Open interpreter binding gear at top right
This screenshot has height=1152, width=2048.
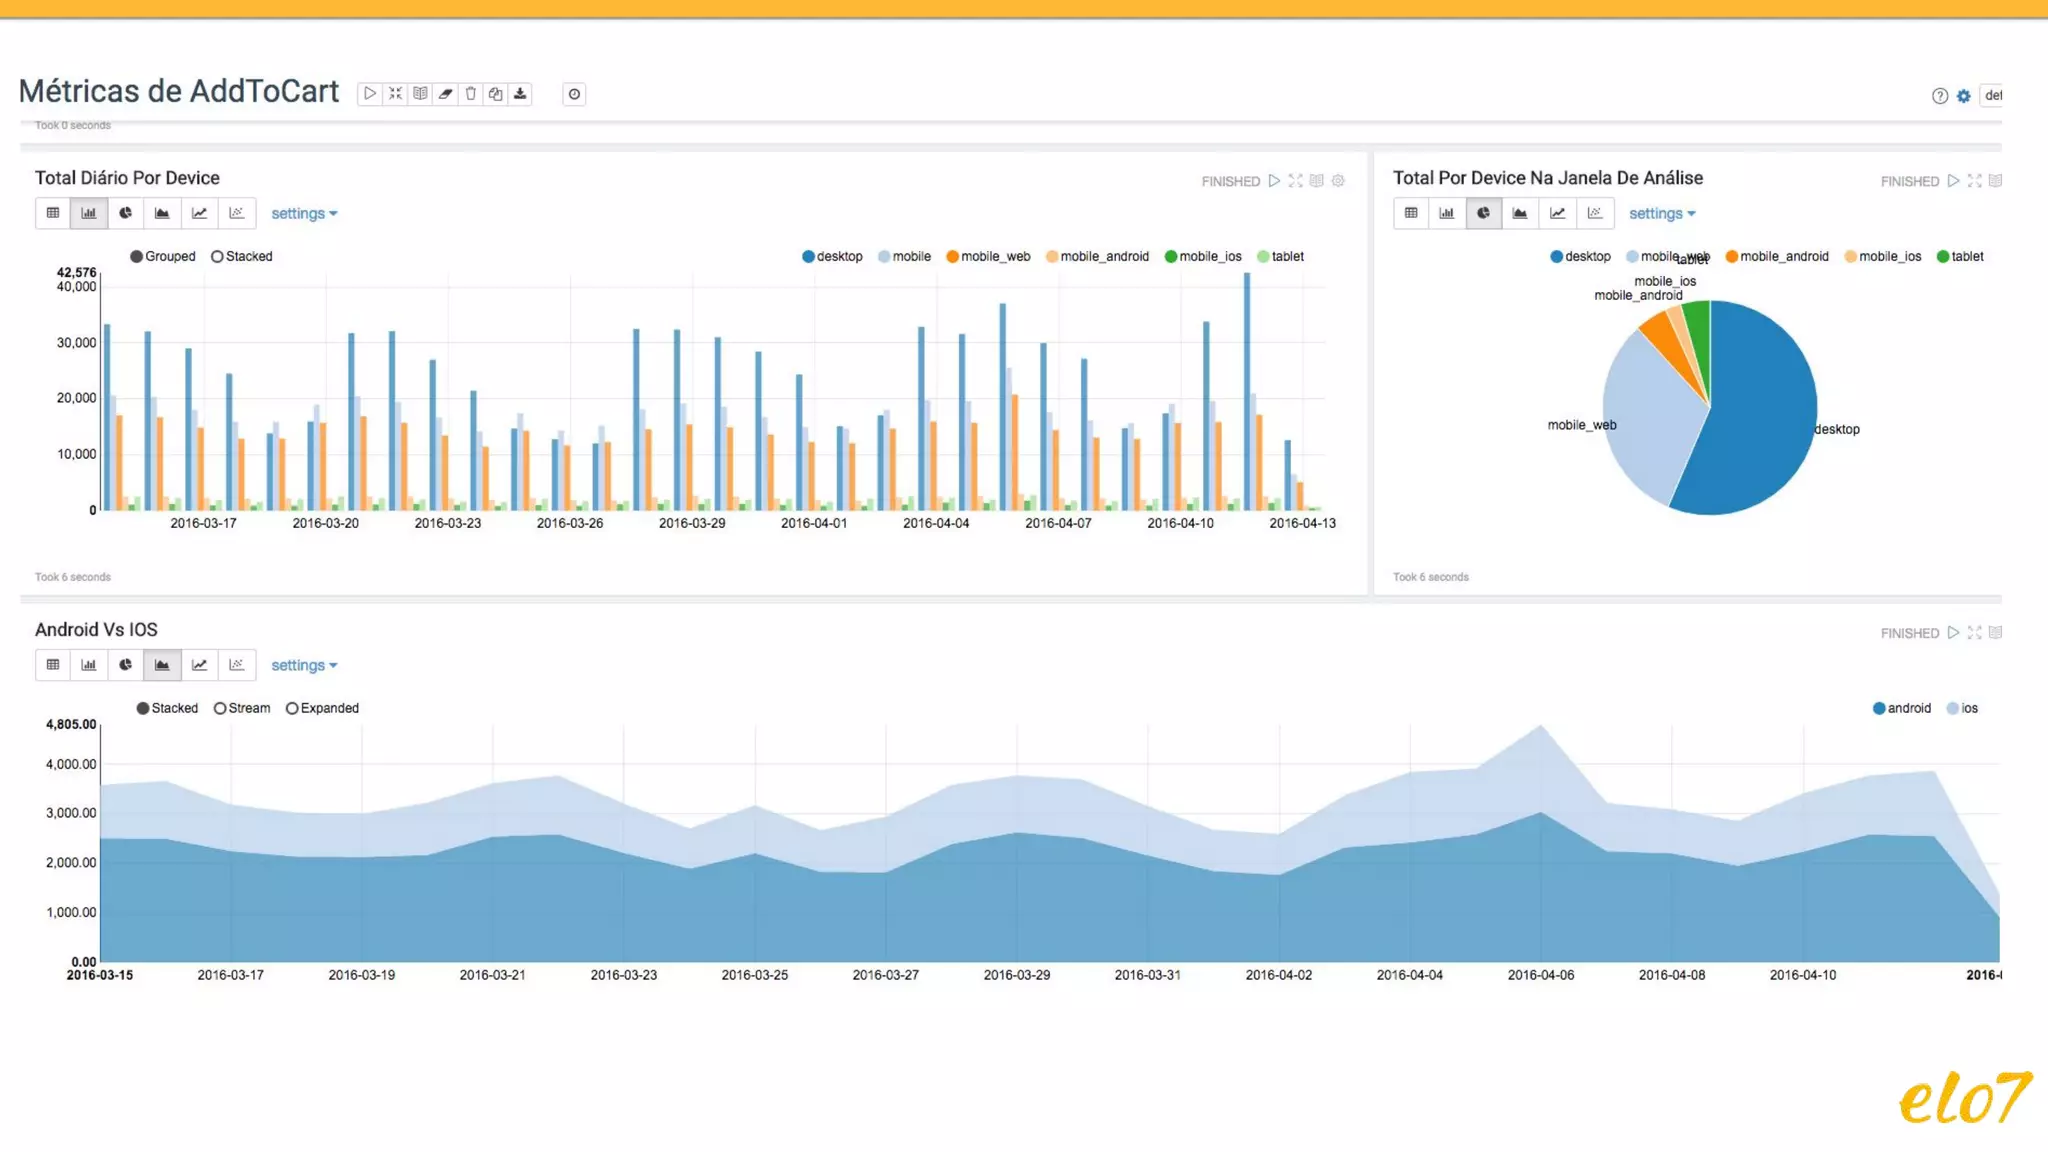pyautogui.click(x=1964, y=96)
